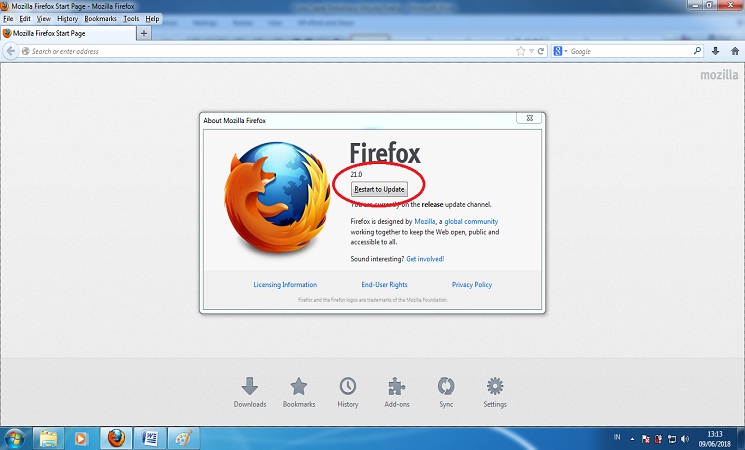The width and height of the screenshot is (745, 450).
Task: Click the network tray icon
Action: click(x=672, y=439)
